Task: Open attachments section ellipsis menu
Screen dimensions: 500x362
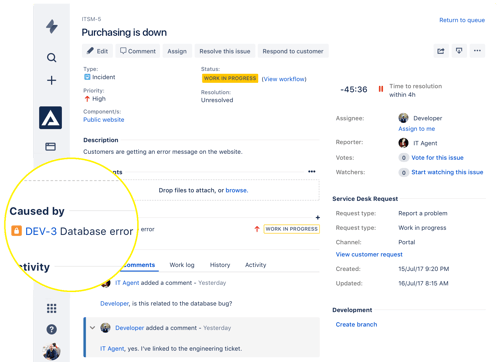Action: 312,172
